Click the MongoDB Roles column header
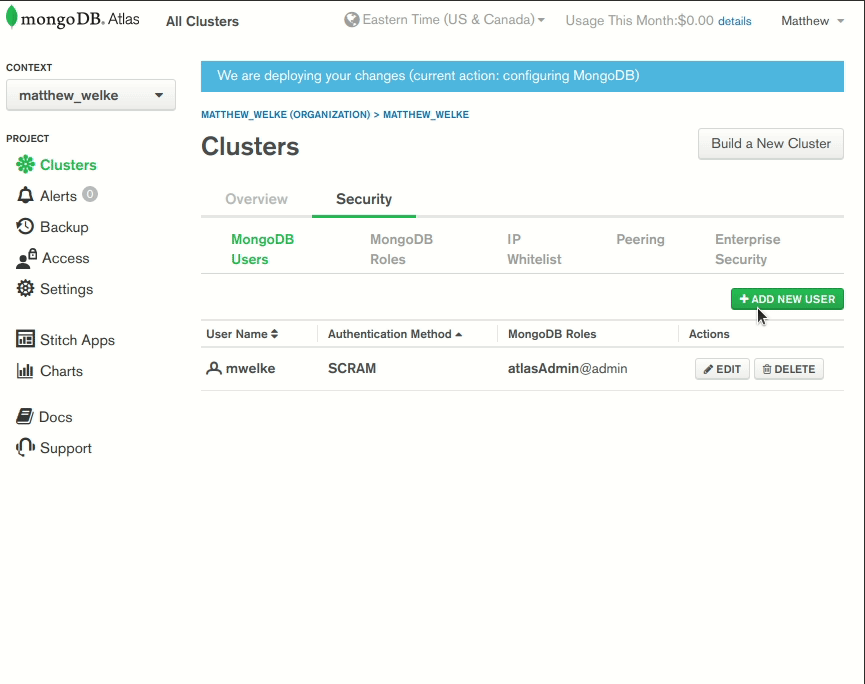 pyautogui.click(x=552, y=334)
